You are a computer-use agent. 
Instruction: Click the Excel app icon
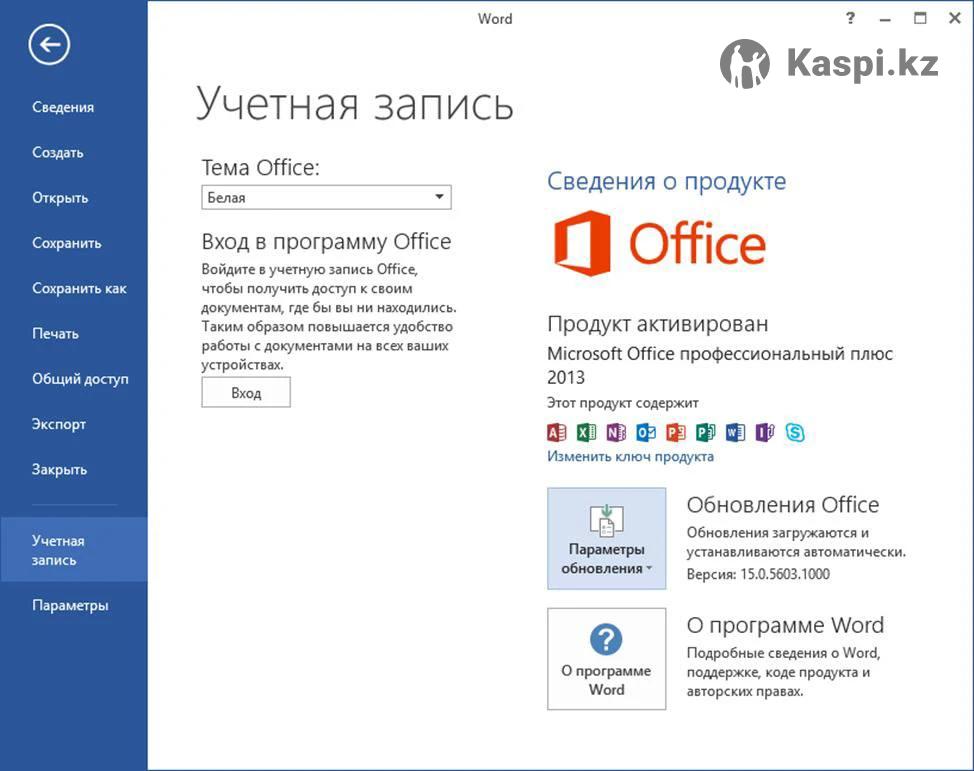(587, 432)
